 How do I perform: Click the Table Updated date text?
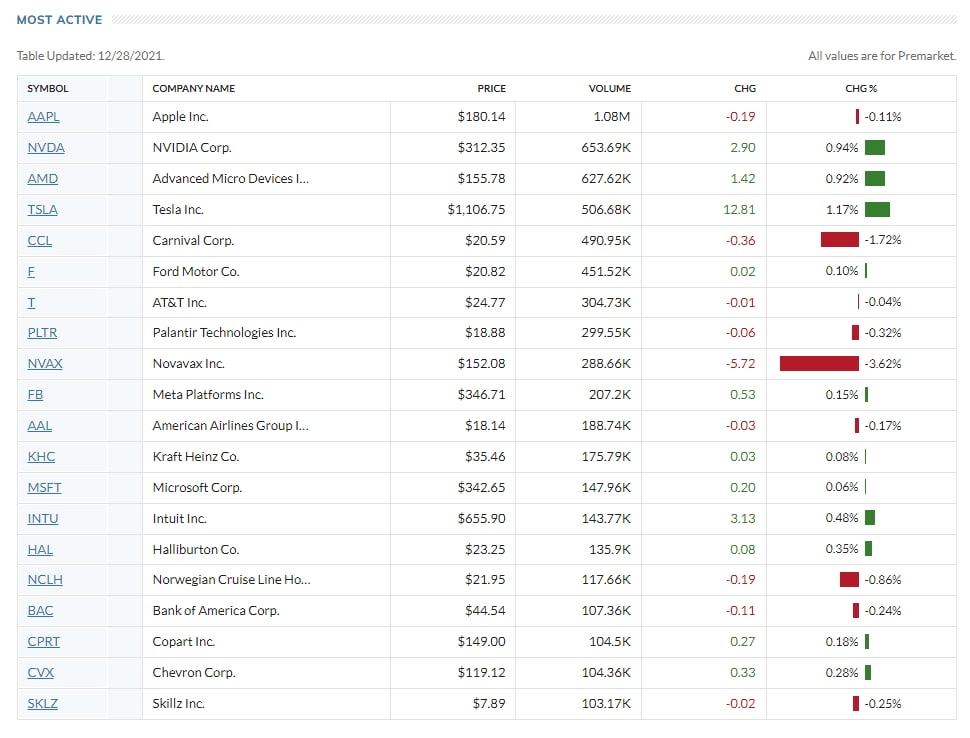coord(90,56)
